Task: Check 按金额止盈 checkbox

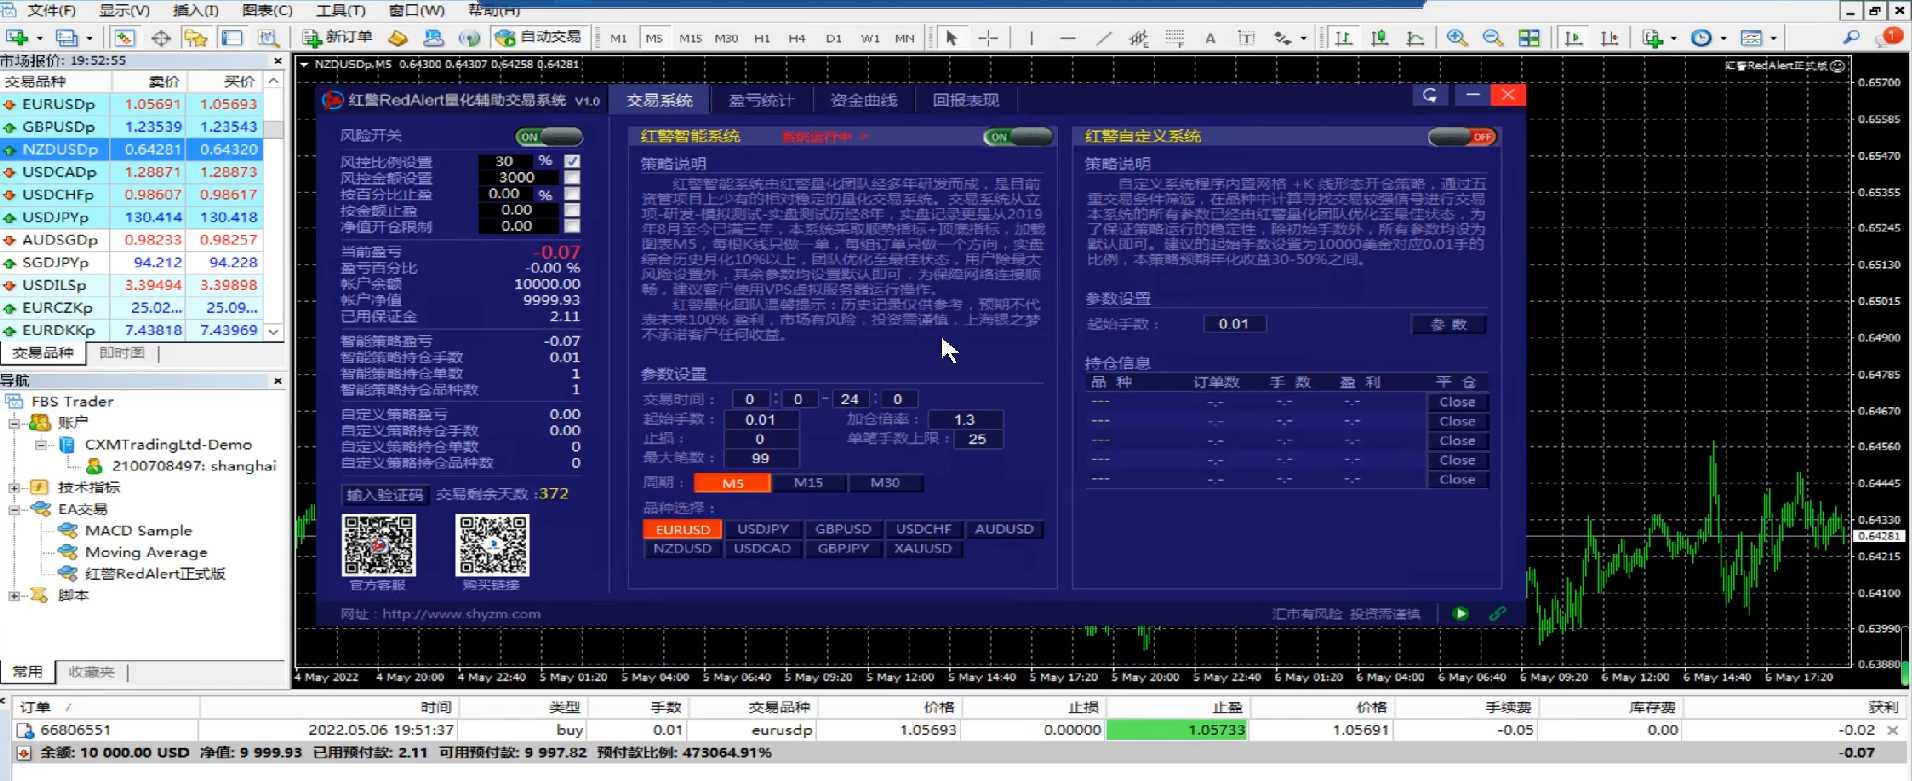Action: [x=572, y=210]
